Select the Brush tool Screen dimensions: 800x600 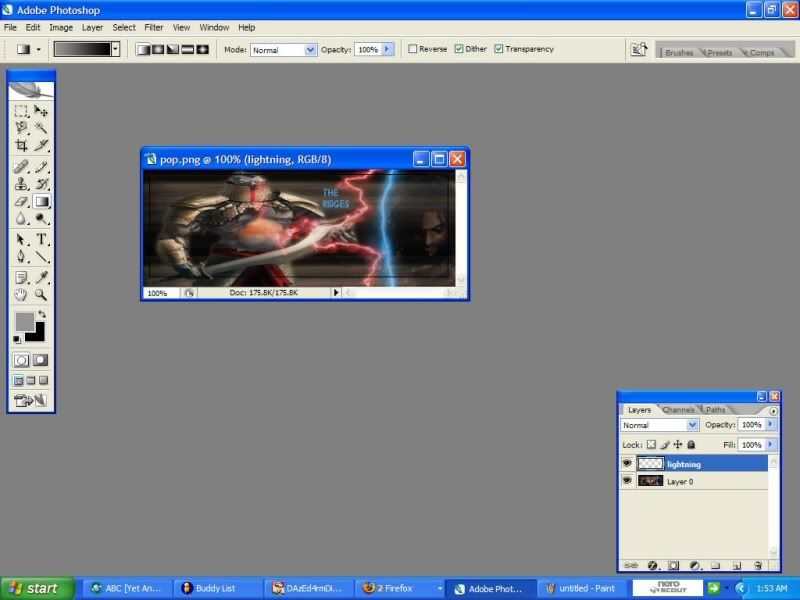41,166
